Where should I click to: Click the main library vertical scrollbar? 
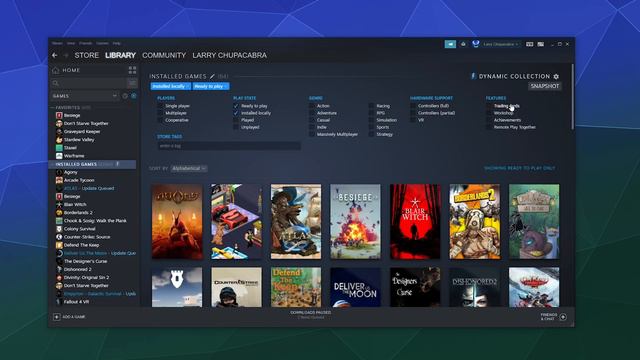[x=572, y=97]
